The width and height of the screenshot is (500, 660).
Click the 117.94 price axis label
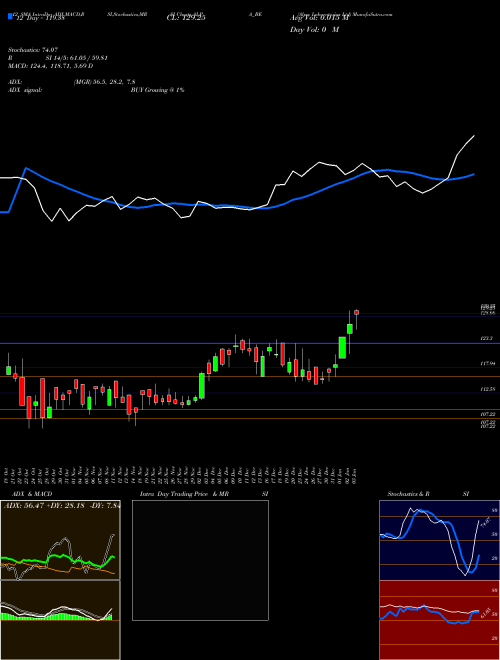click(488, 363)
